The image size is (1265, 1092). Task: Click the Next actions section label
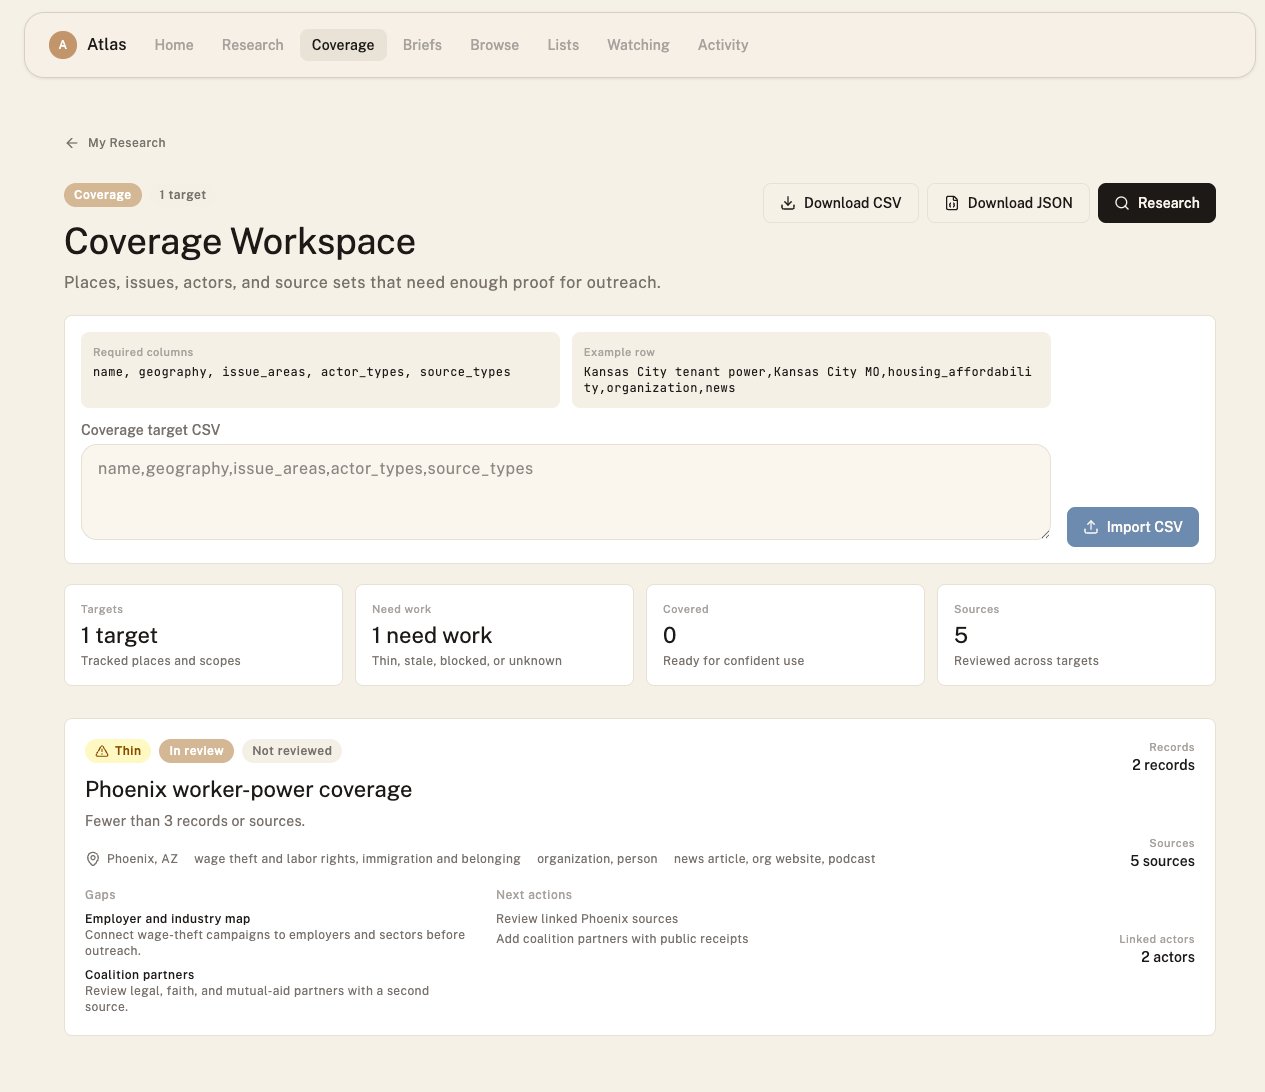point(534,895)
